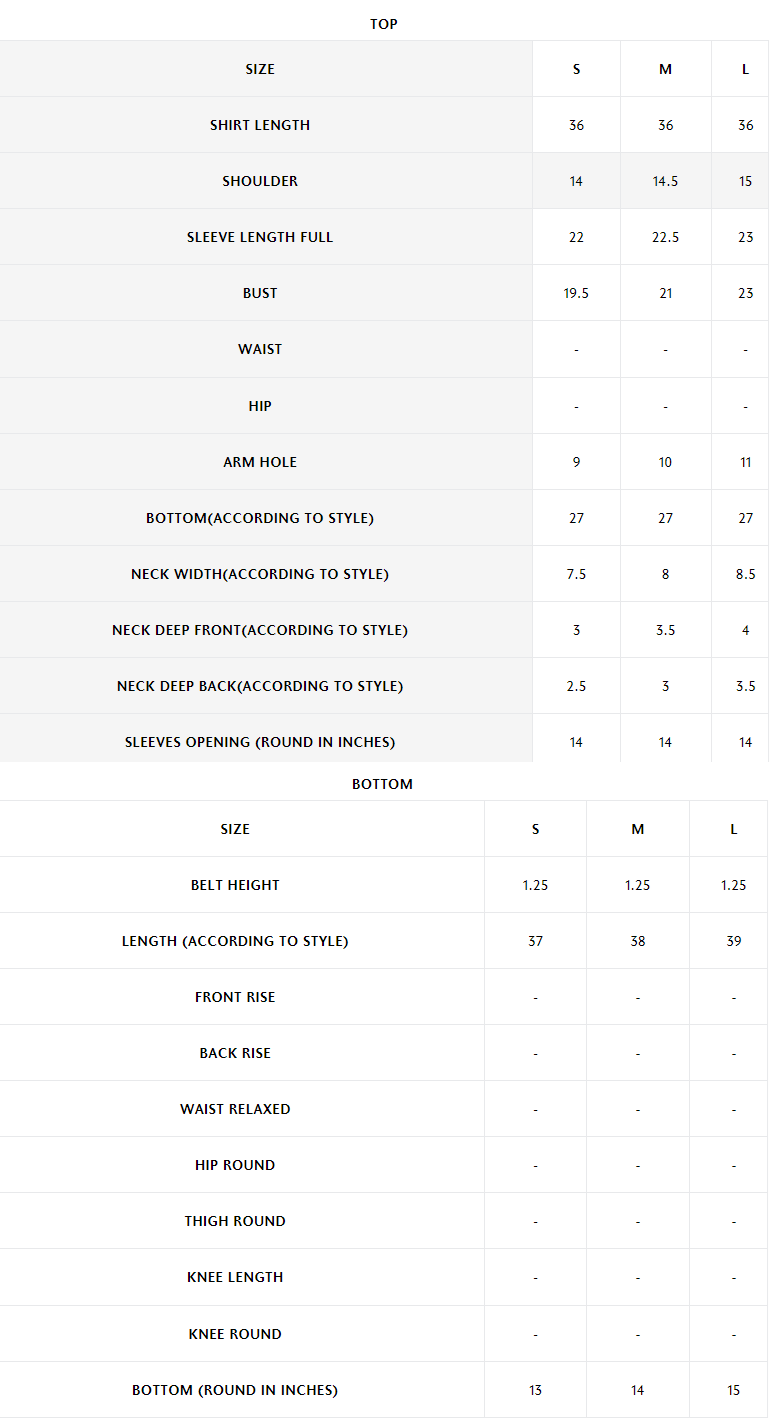Click the FRONT RISE row label
Image resolution: width=779 pixels, height=1426 pixels.
coord(235,997)
